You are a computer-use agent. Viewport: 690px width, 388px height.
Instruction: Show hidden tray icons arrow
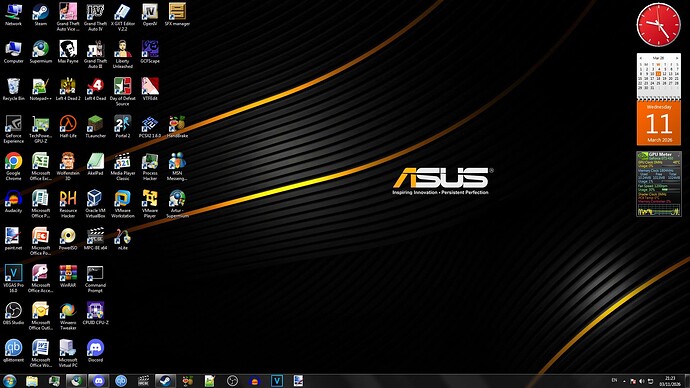(624, 381)
